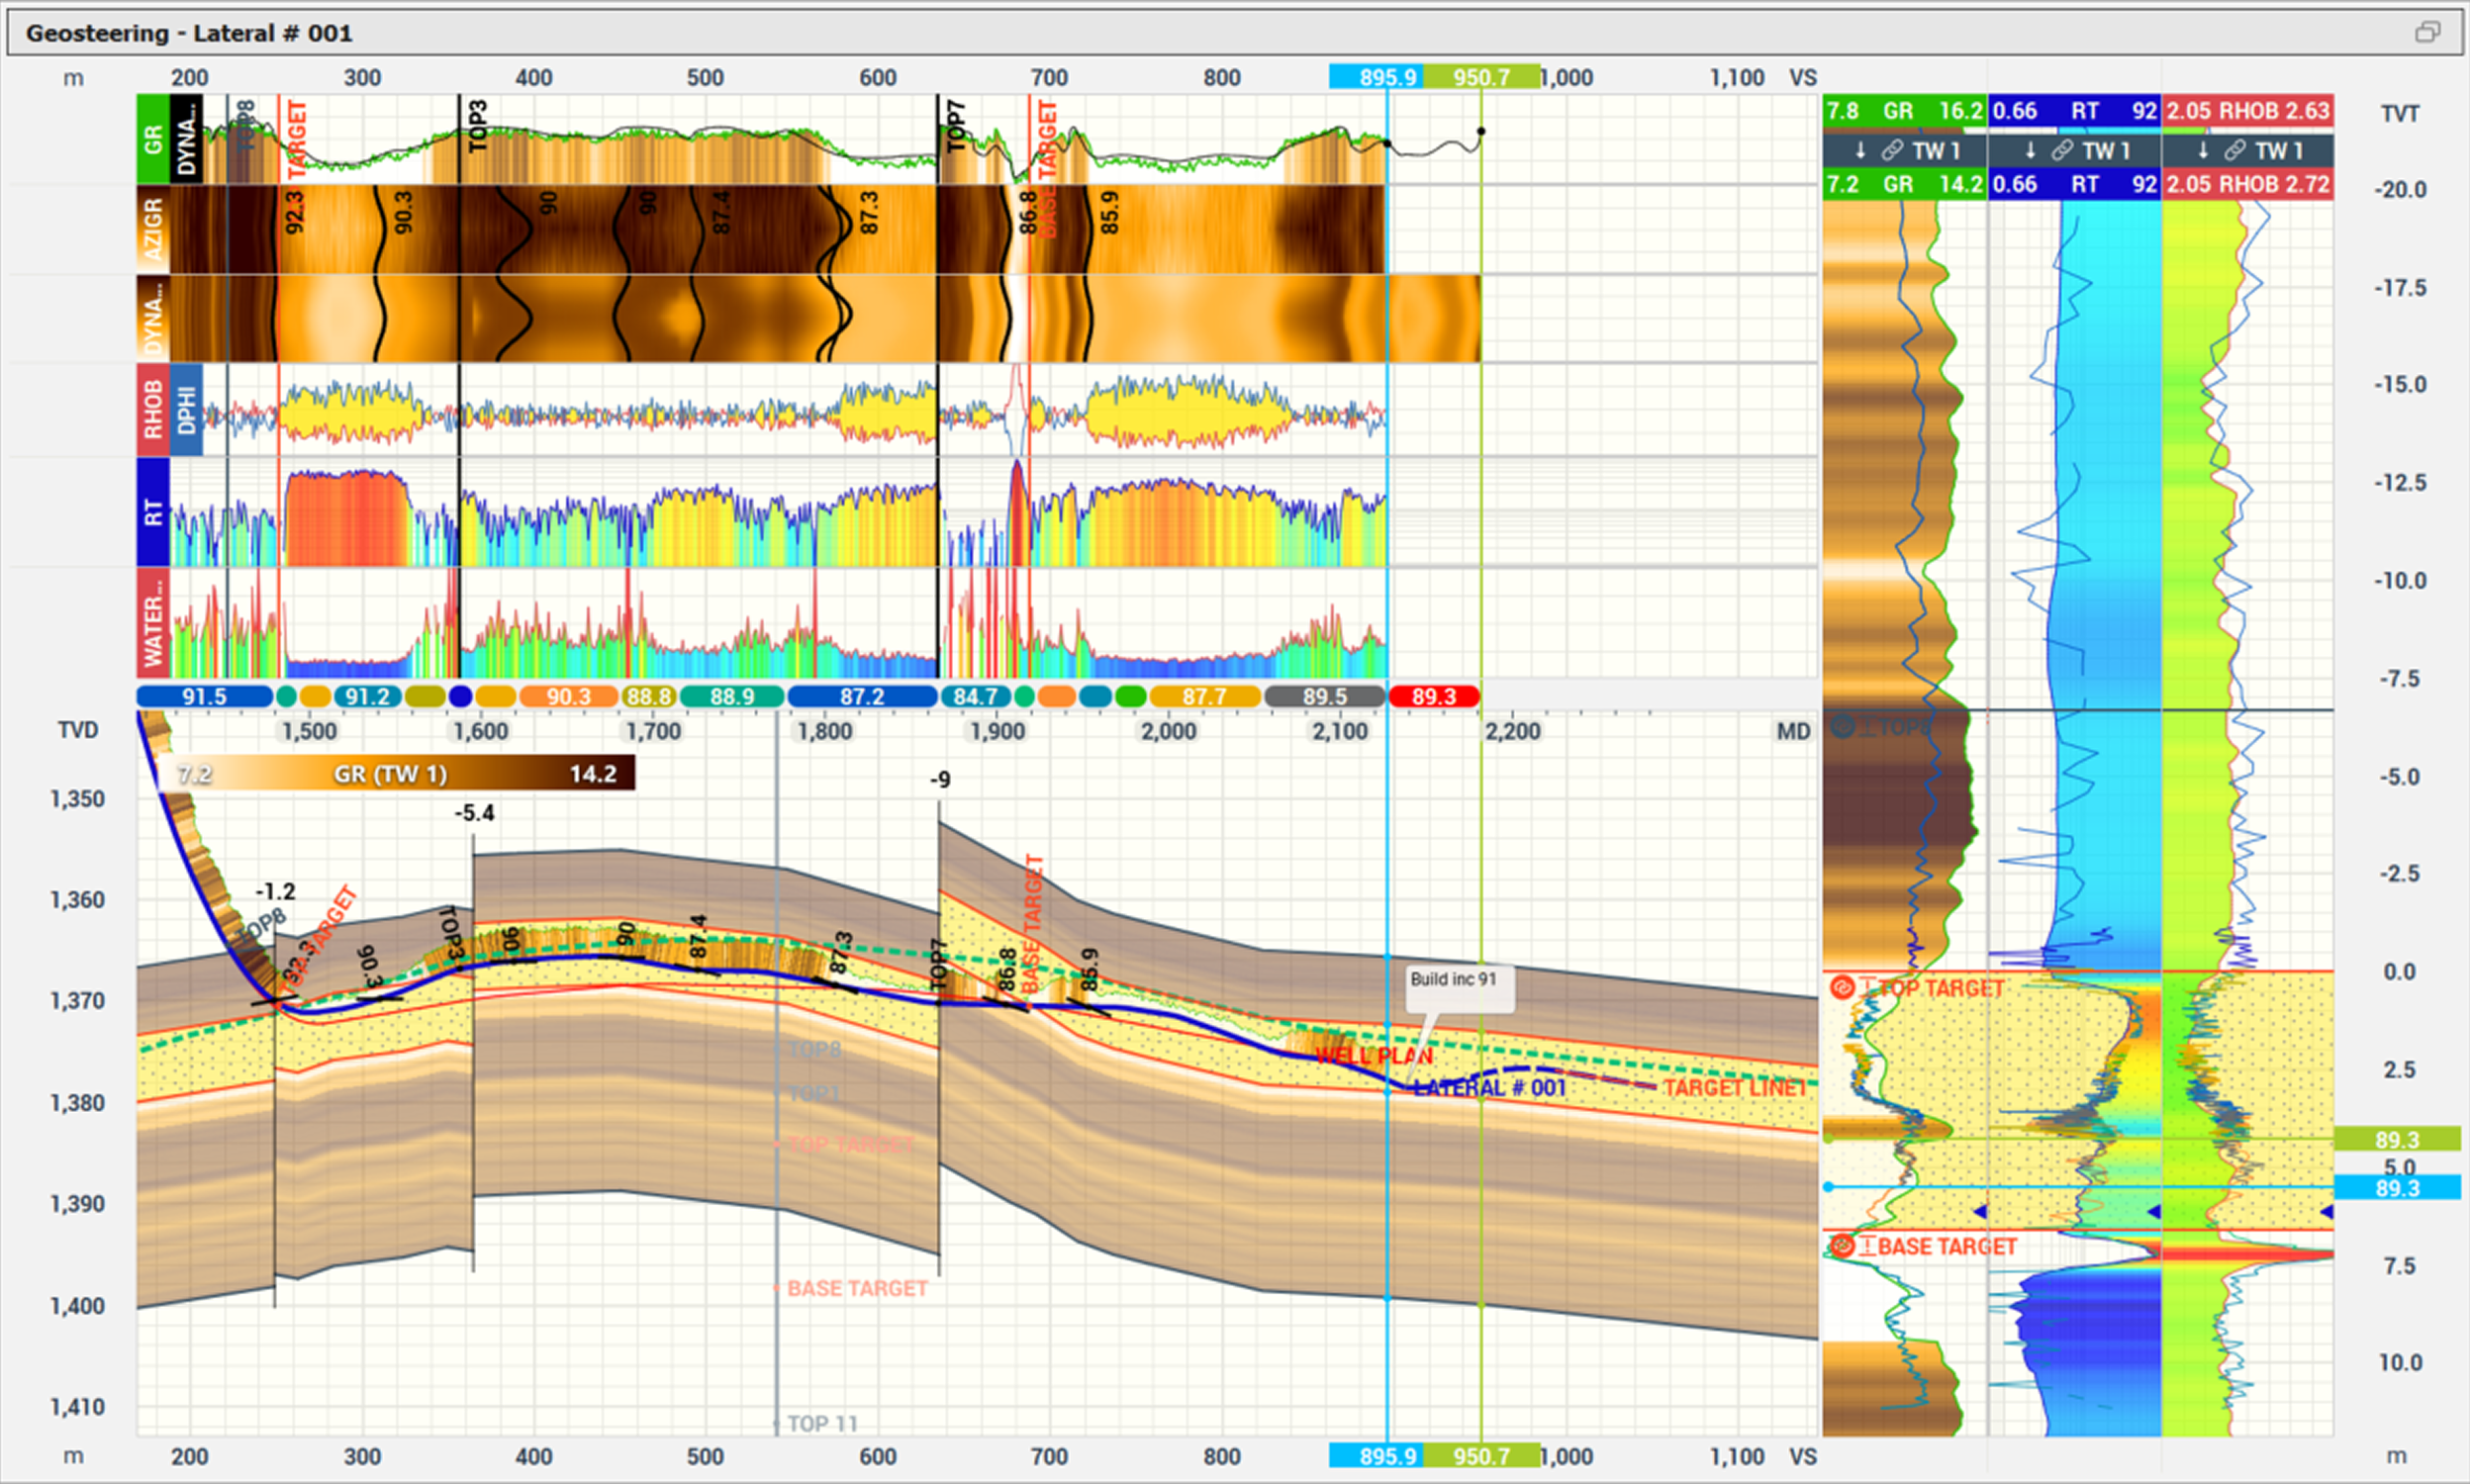Click the green 89.3 TVT value tag
The width and height of the screenshot is (2470, 1484).
(2396, 1140)
